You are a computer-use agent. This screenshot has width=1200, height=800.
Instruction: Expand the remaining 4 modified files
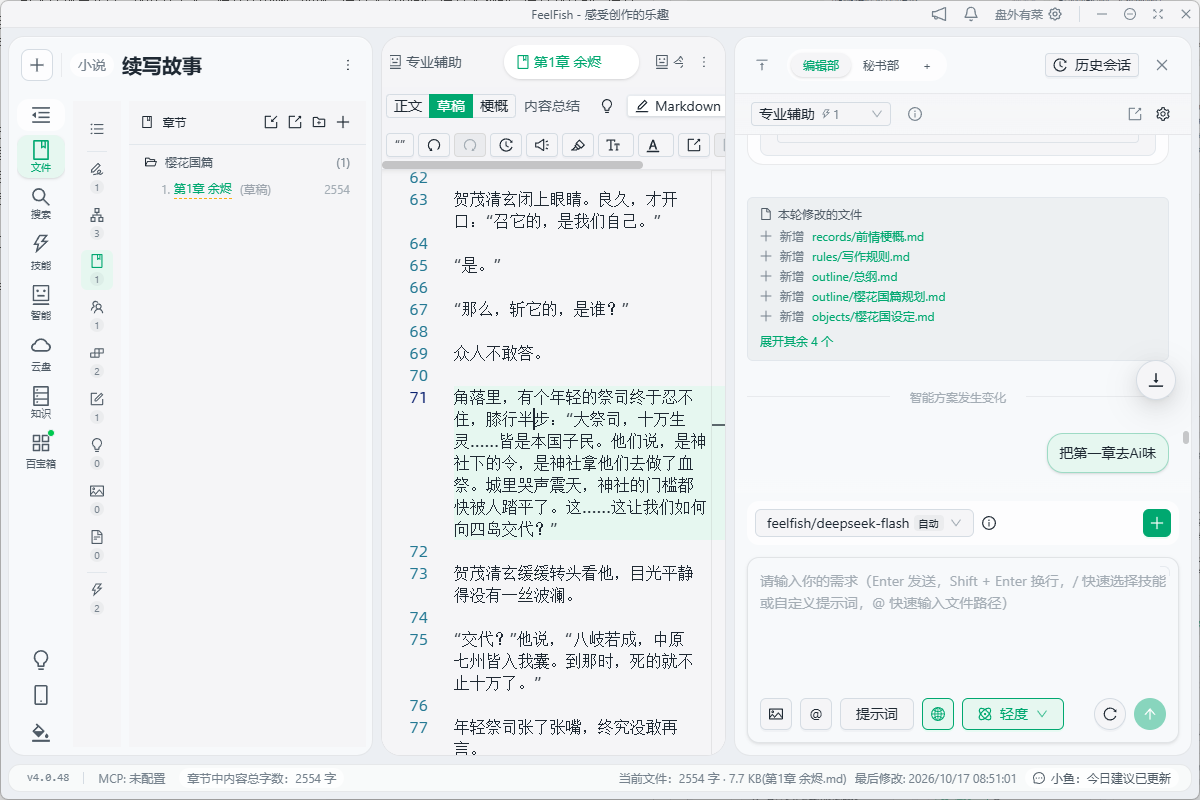point(796,341)
